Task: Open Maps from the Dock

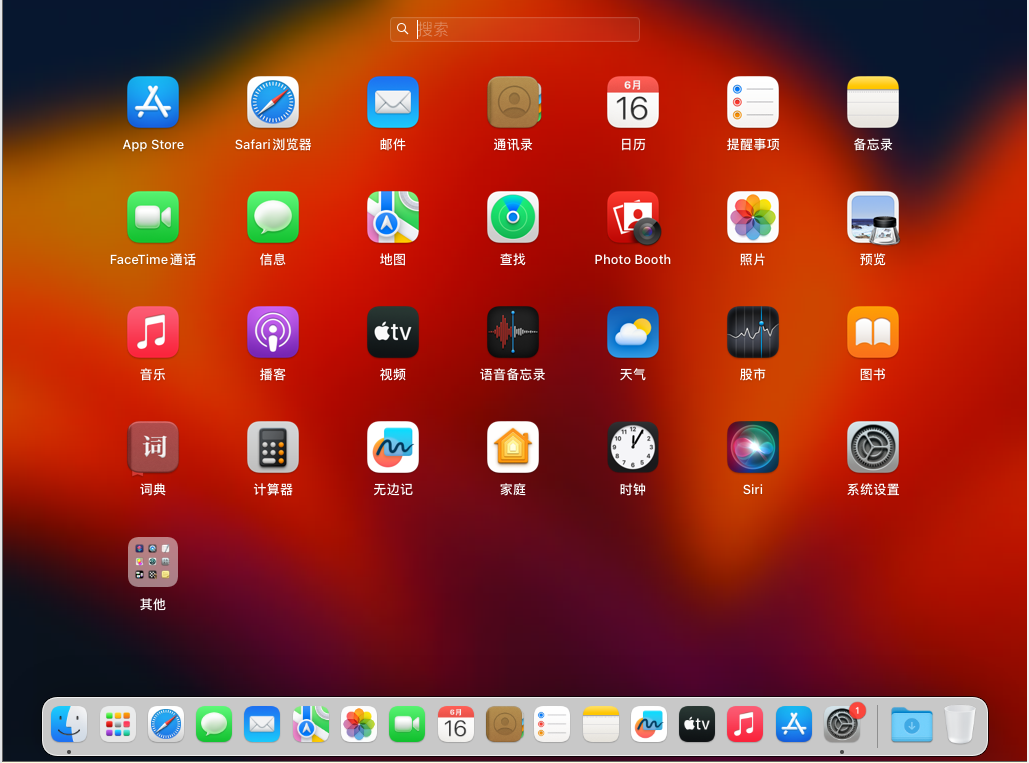Action: point(310,724)
